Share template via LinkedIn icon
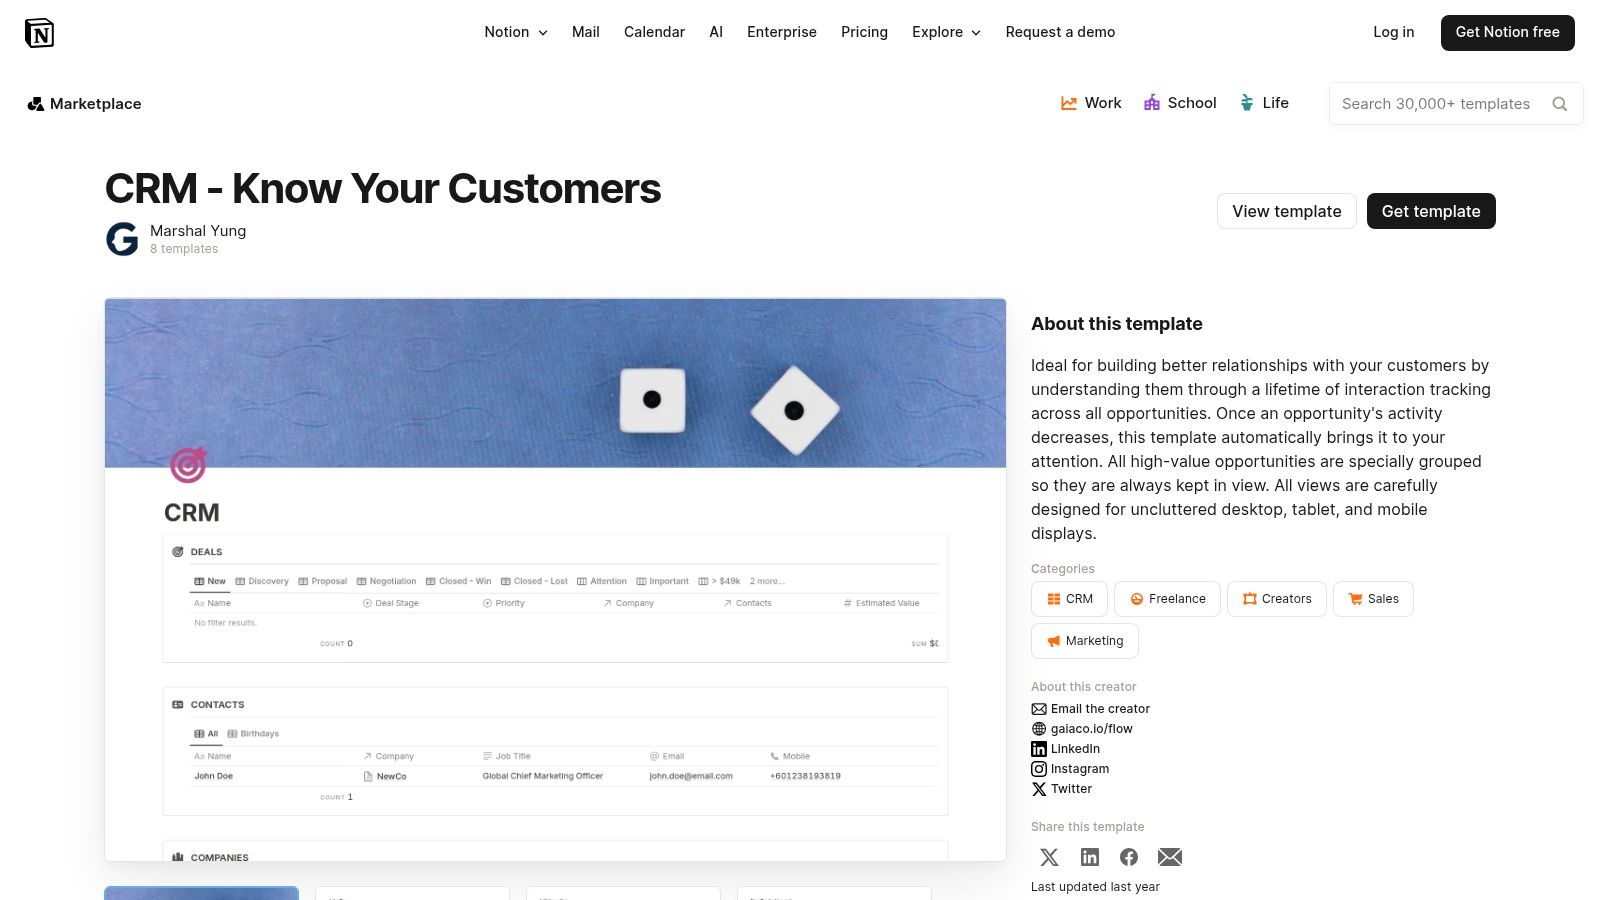This screenshot has height=900, width=1600. [1090, 857]
